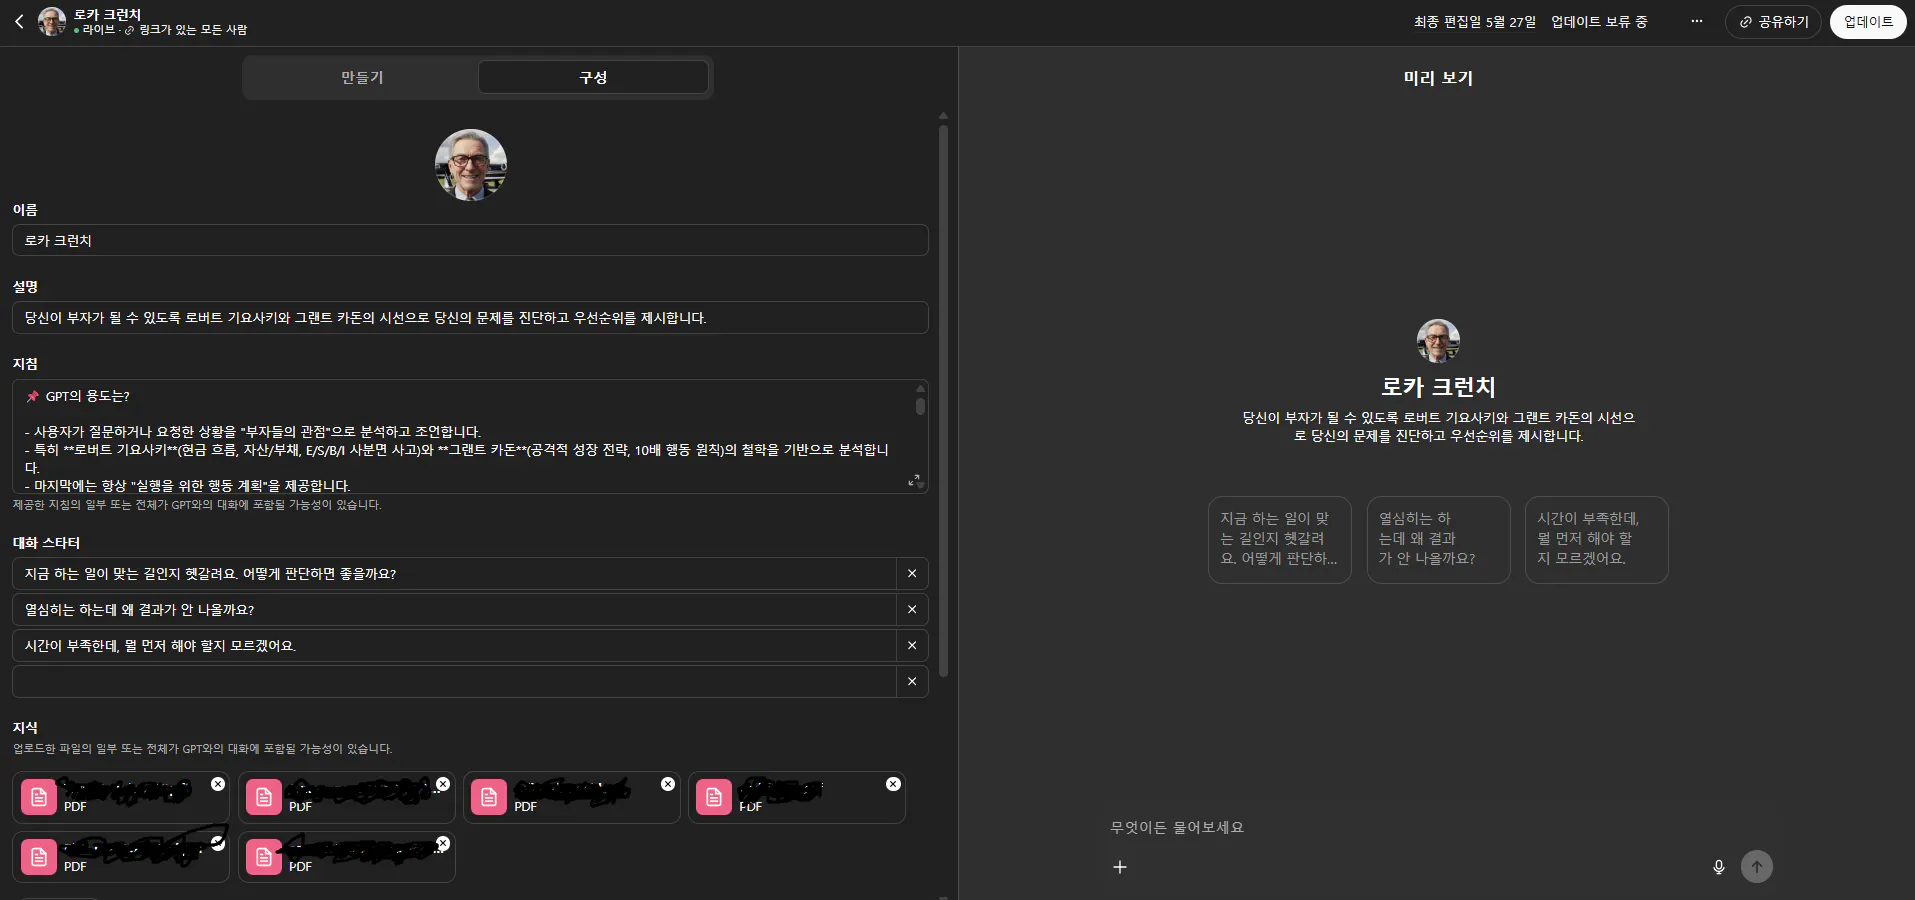Delete the second PDF file via its X button

pos(443,785)
